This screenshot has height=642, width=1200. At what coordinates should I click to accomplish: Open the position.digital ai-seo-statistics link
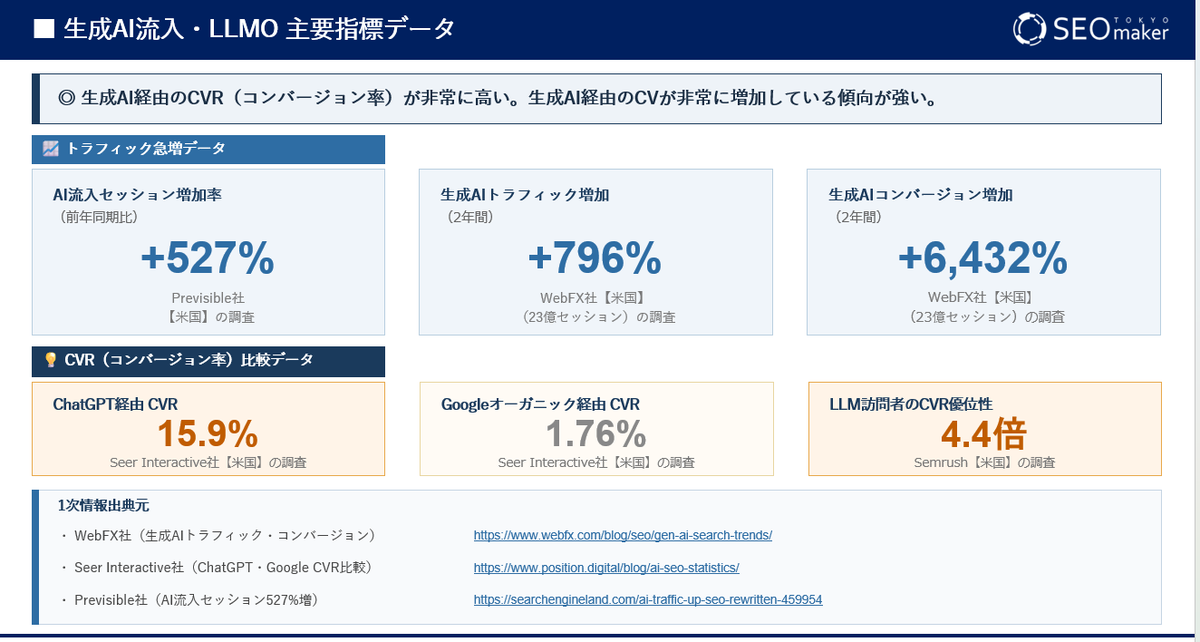pyautogui.click(x=606, y=568)
